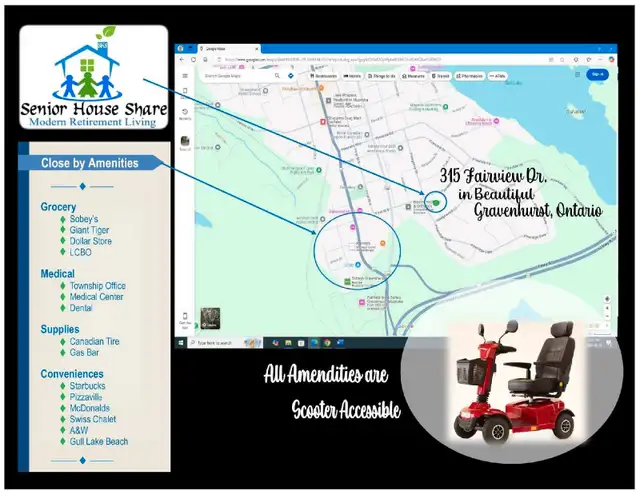Open Google Maps hamburger menu

tap(185, 76)
